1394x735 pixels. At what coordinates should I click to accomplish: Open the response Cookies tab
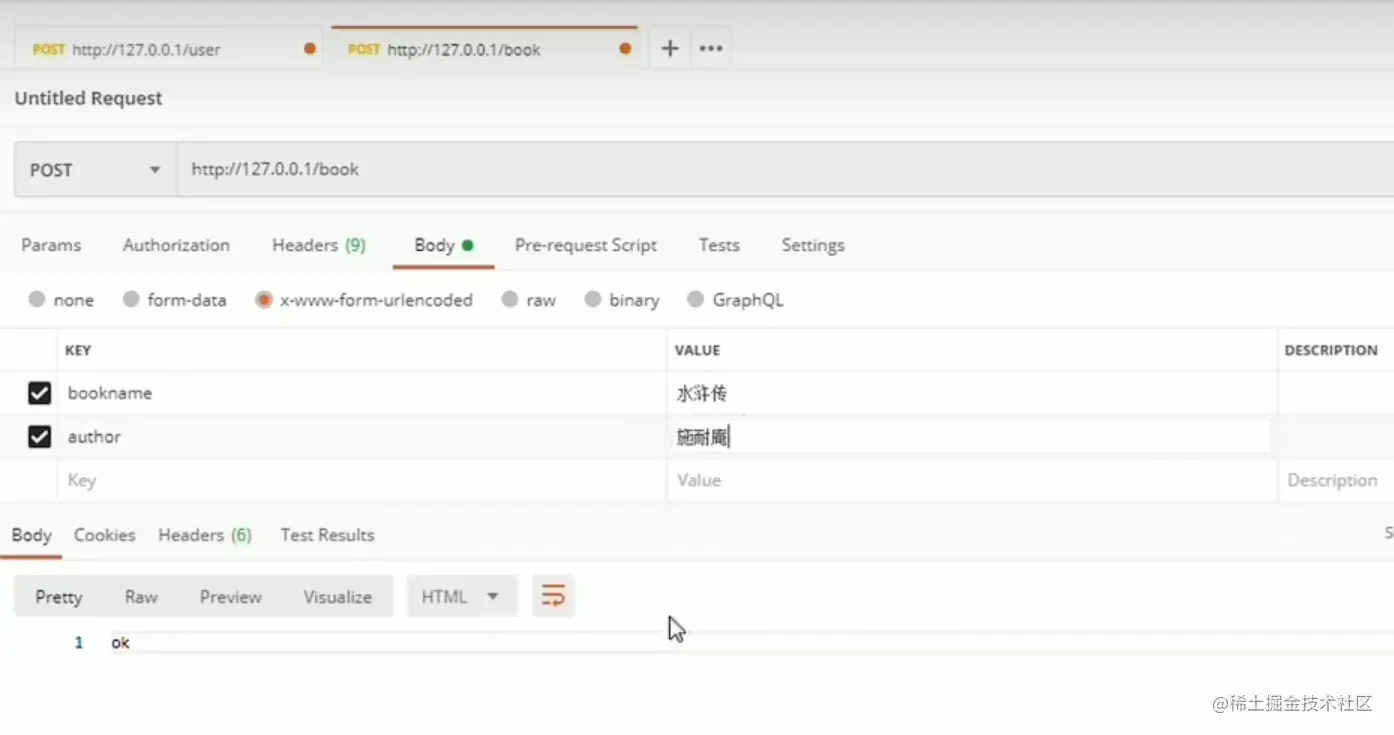104,535
